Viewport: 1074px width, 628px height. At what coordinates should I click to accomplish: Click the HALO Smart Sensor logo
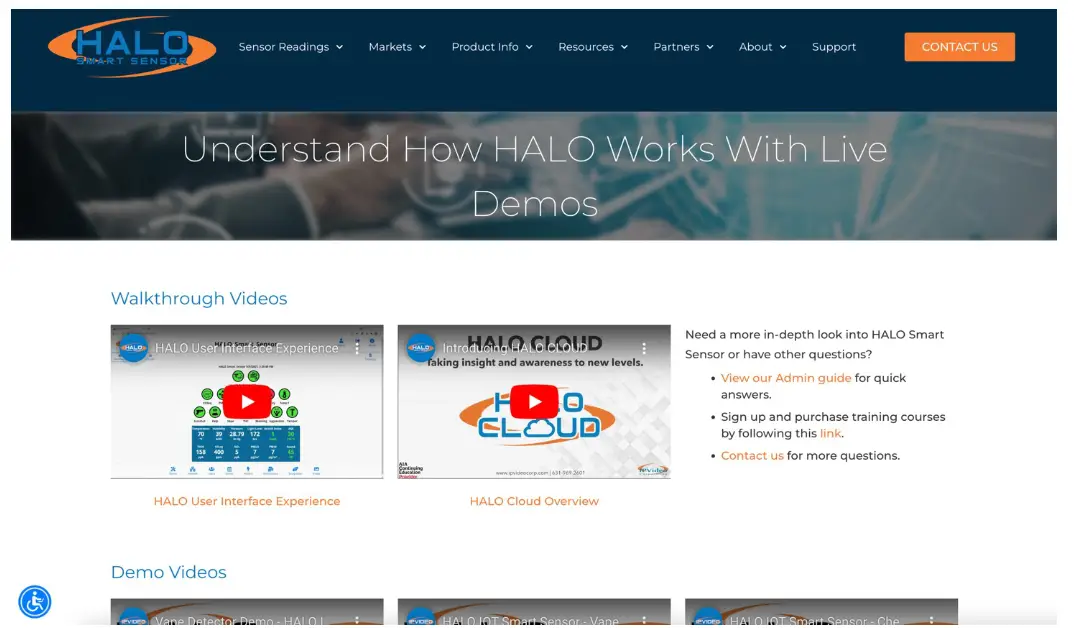[130, 46]
